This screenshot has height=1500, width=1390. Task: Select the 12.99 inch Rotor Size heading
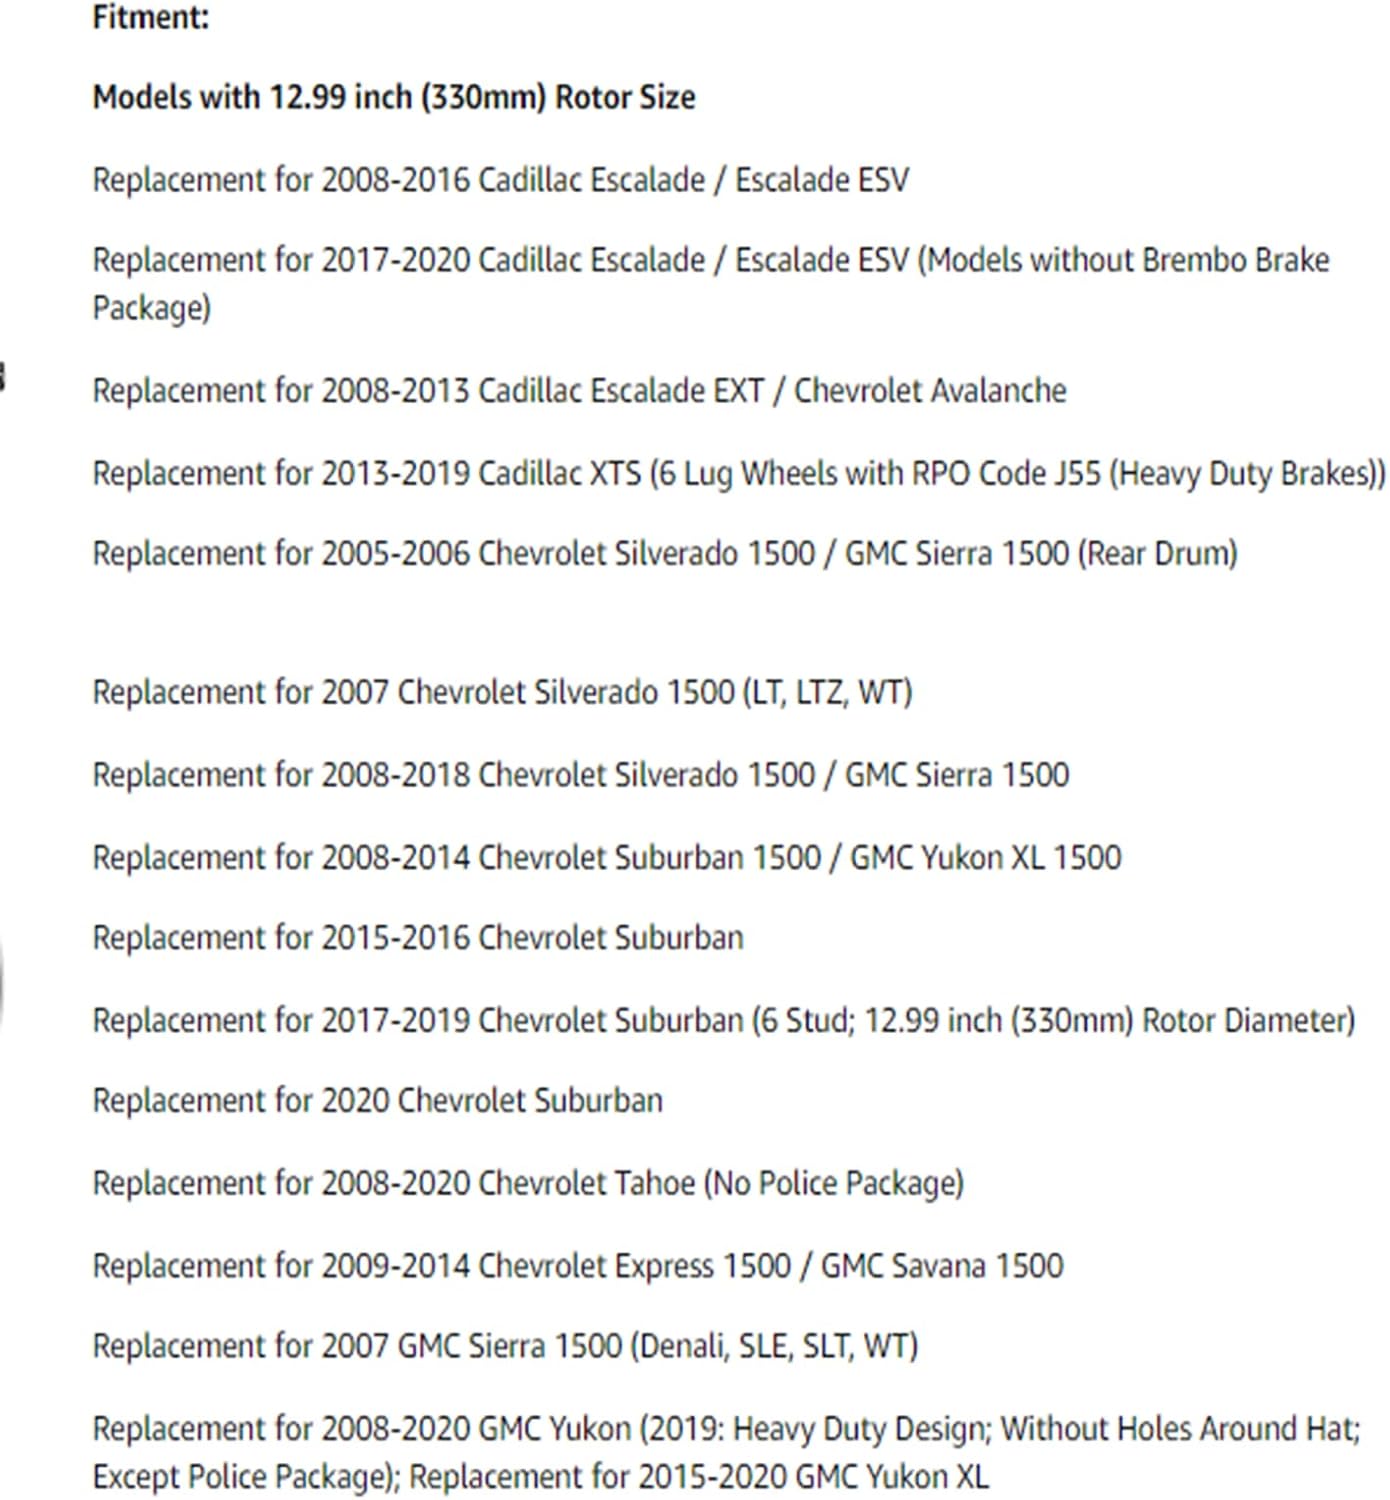pyautogui.click(x=394, y=98)
